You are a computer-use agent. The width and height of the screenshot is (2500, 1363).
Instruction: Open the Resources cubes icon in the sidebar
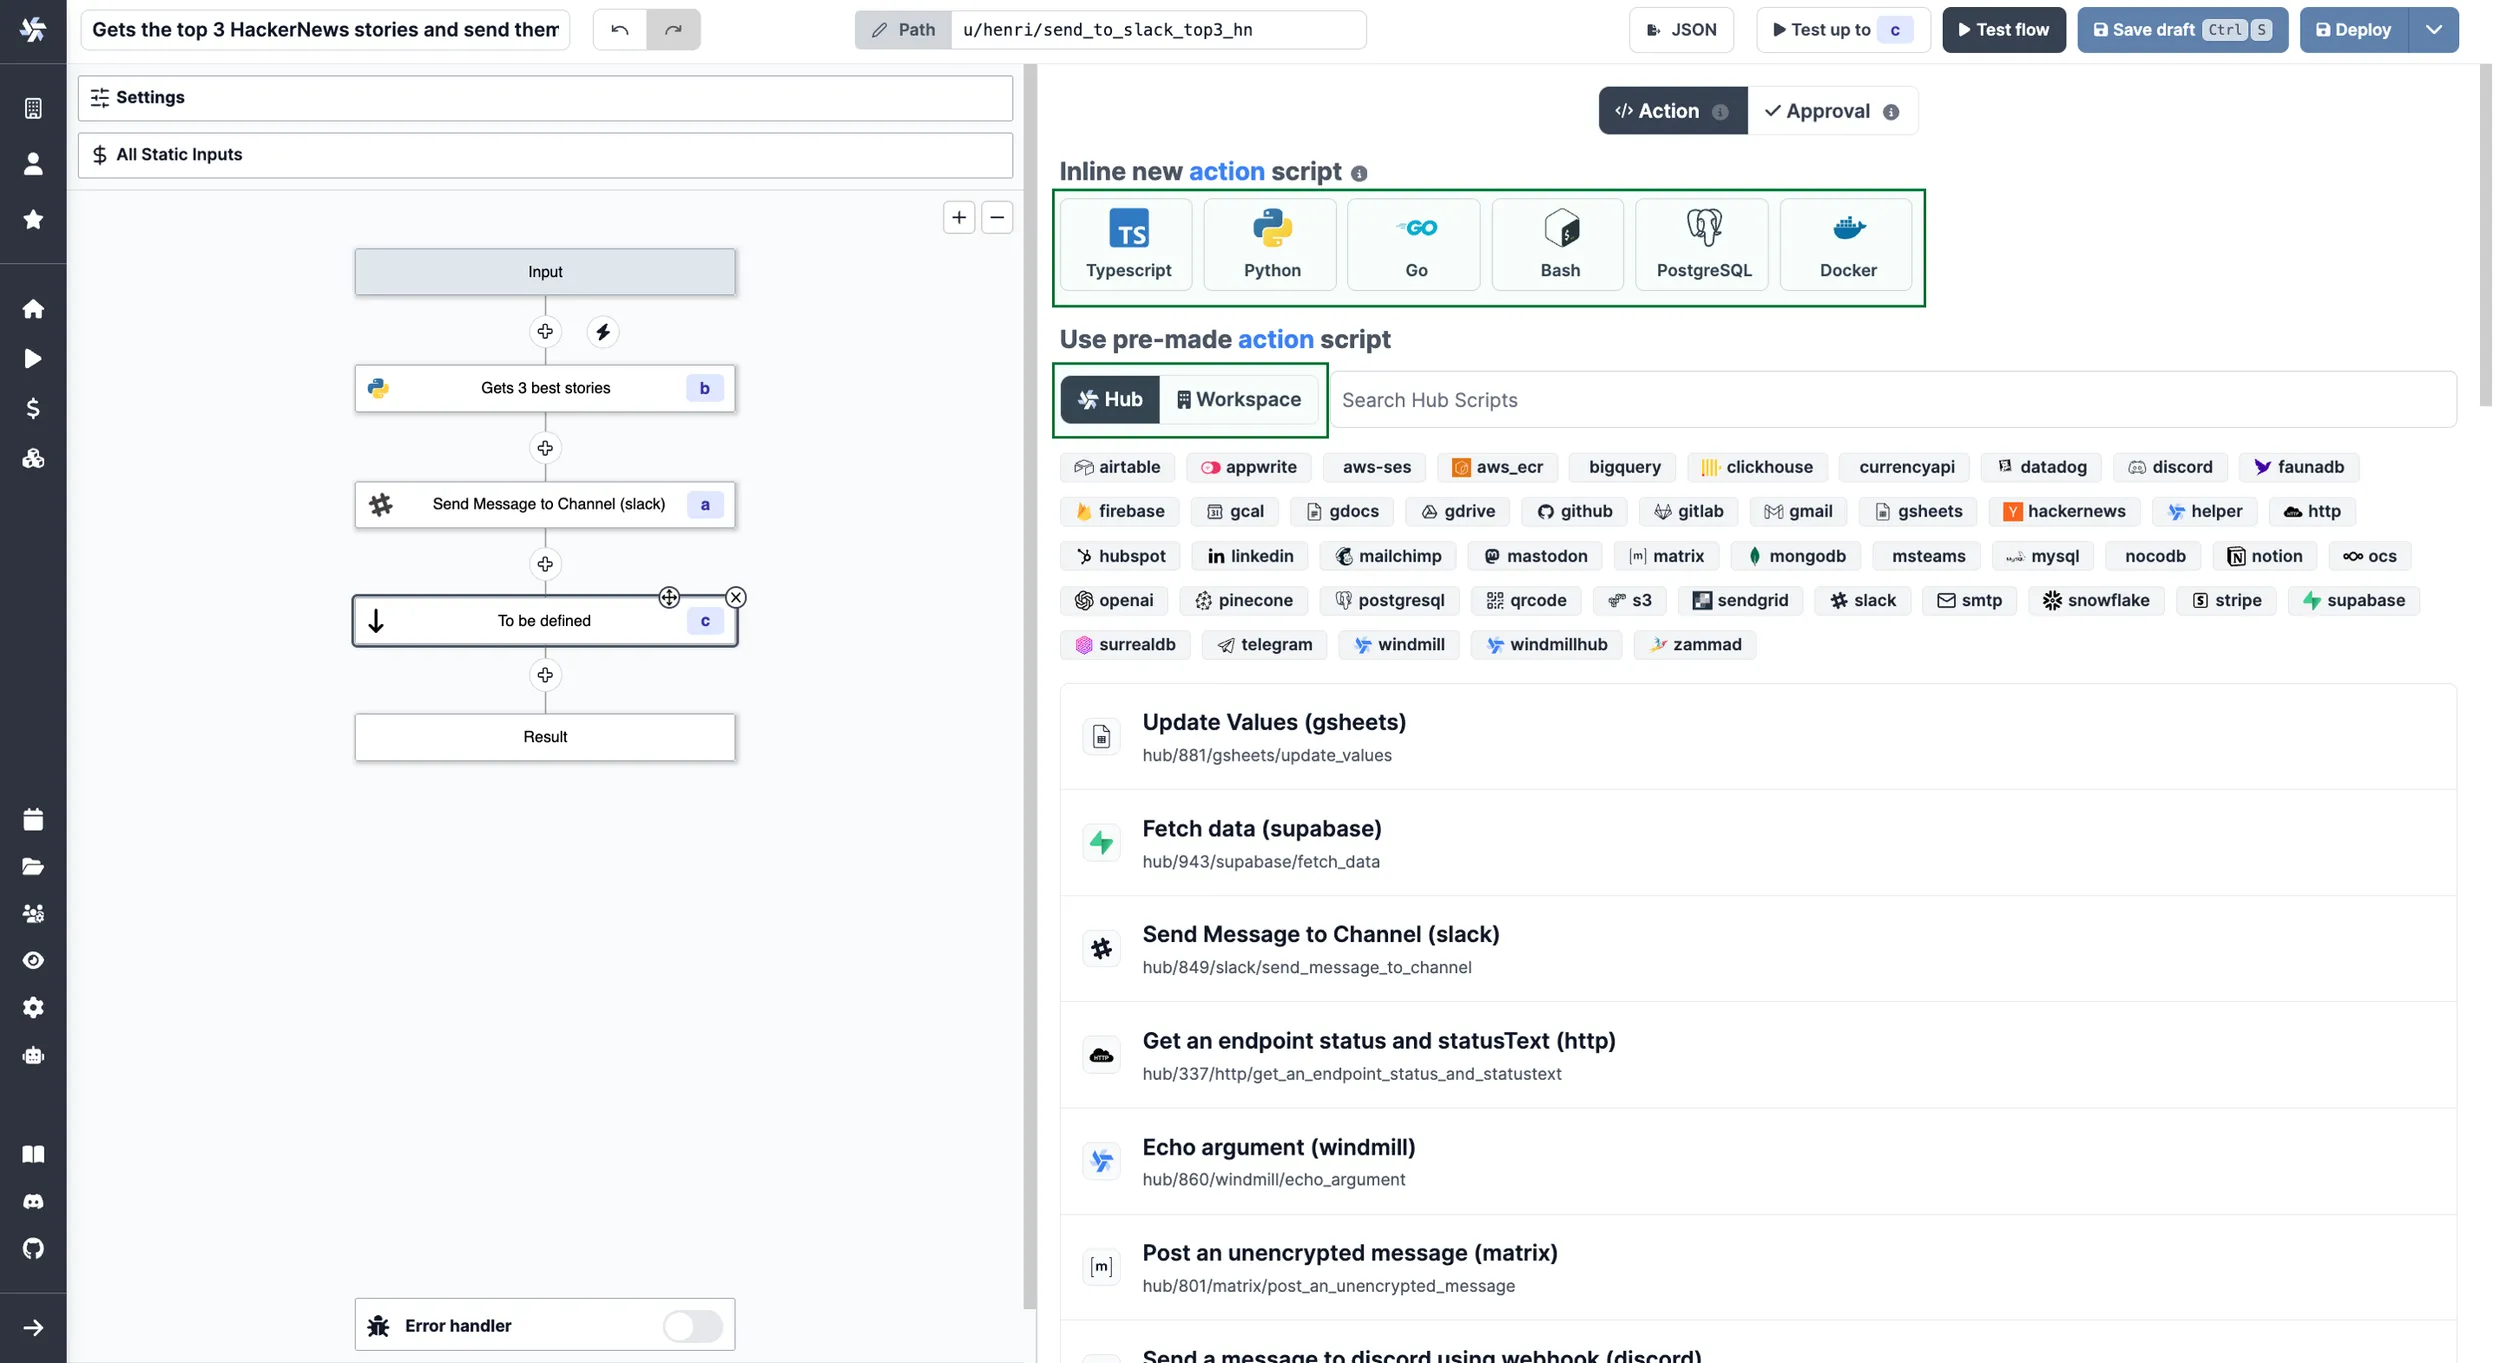[33, 458]
